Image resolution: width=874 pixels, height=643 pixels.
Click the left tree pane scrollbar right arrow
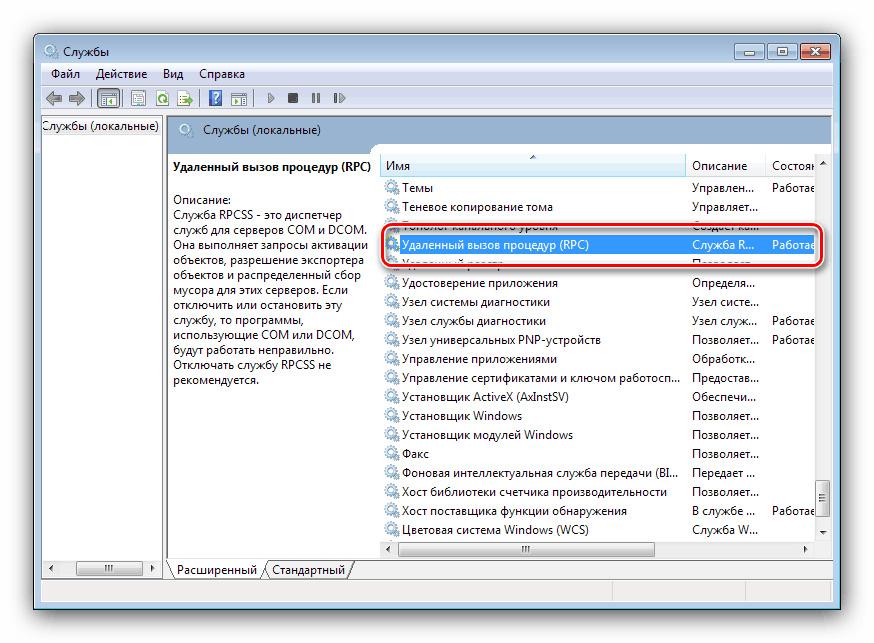click(153, 568)
